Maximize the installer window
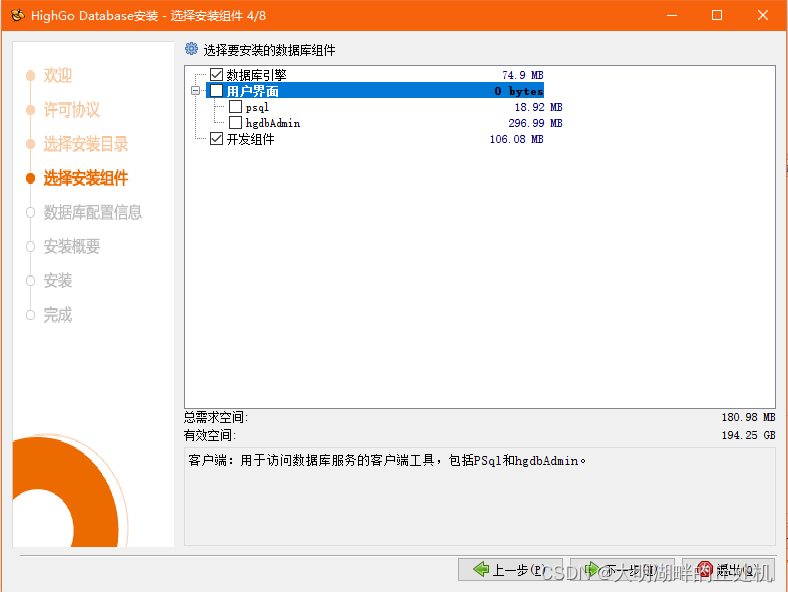Image resolution: width=788 pixels, height=592 pixels. tap(717, 16)
